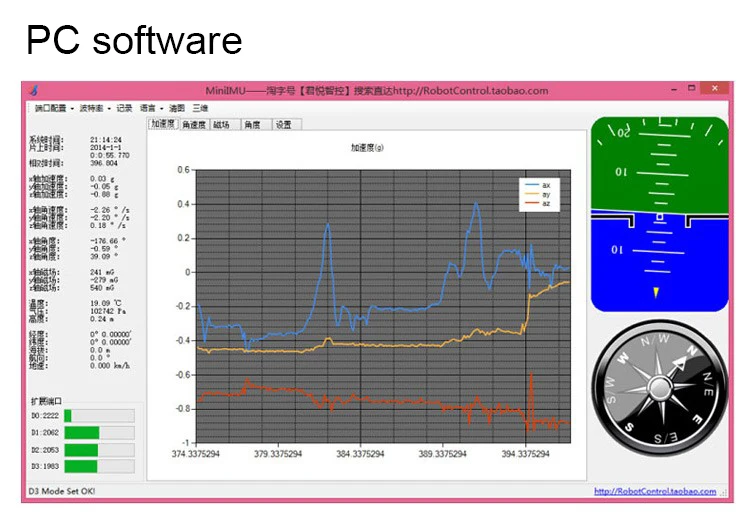This screenshot has width=750, height=525.
Task: Click the D2:2053 extension port bar
Action: coord(99,450)
